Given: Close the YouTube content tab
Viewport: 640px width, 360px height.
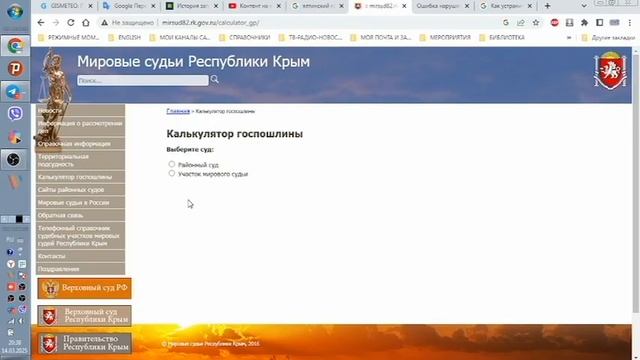Looking at the screenshot, I should pyautogui.click(x=279, y=6).
